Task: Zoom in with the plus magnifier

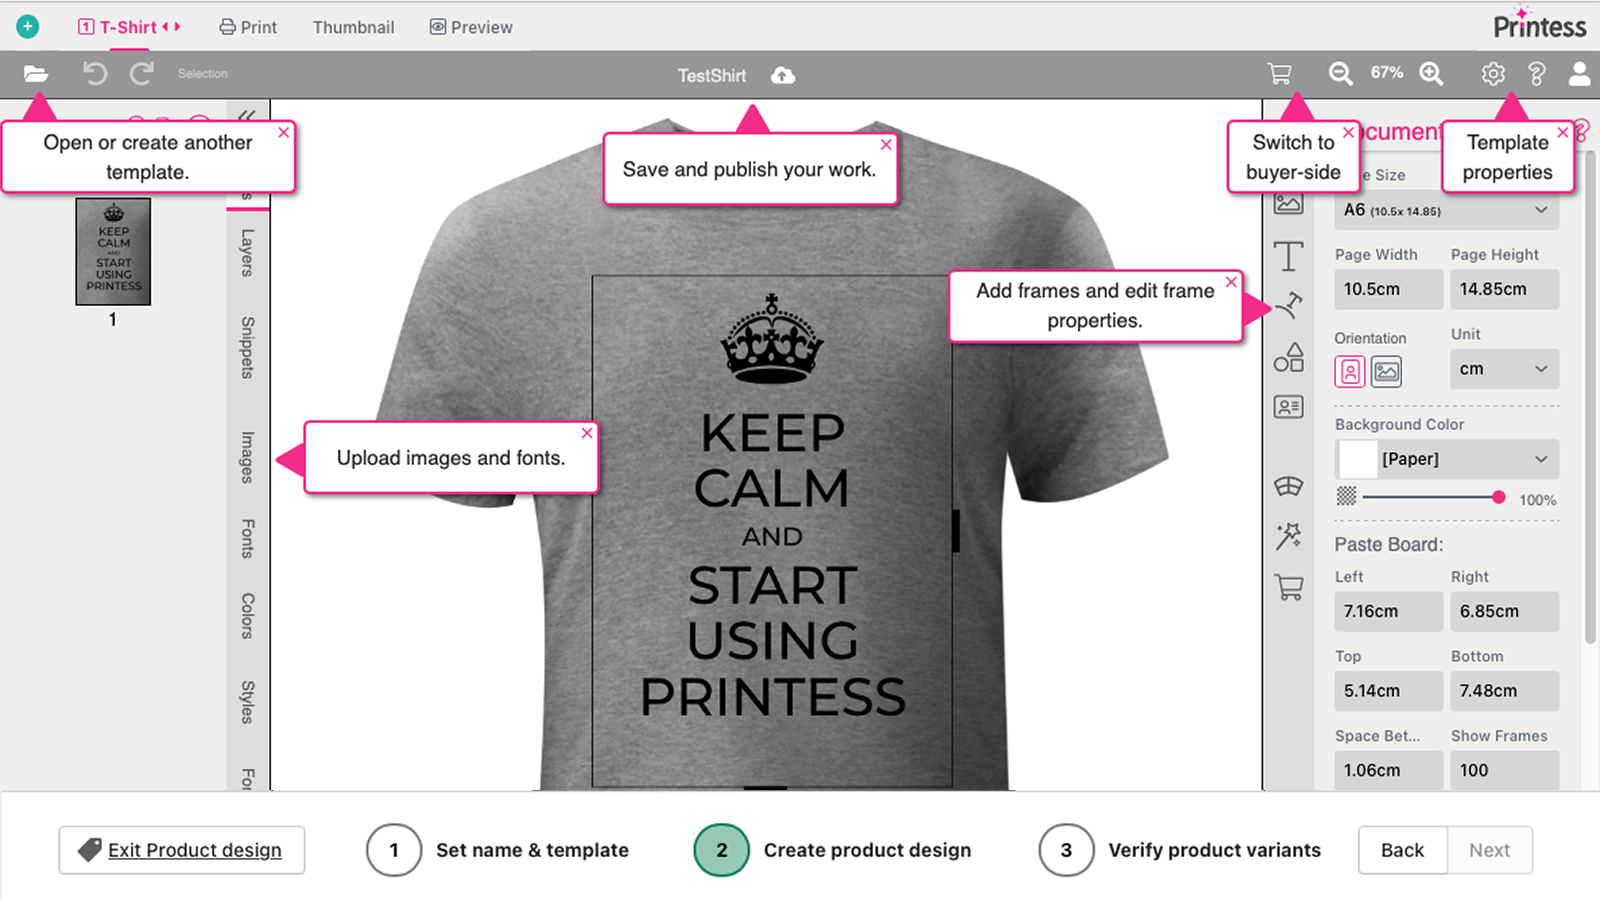Action: (x=1431, y=74)
